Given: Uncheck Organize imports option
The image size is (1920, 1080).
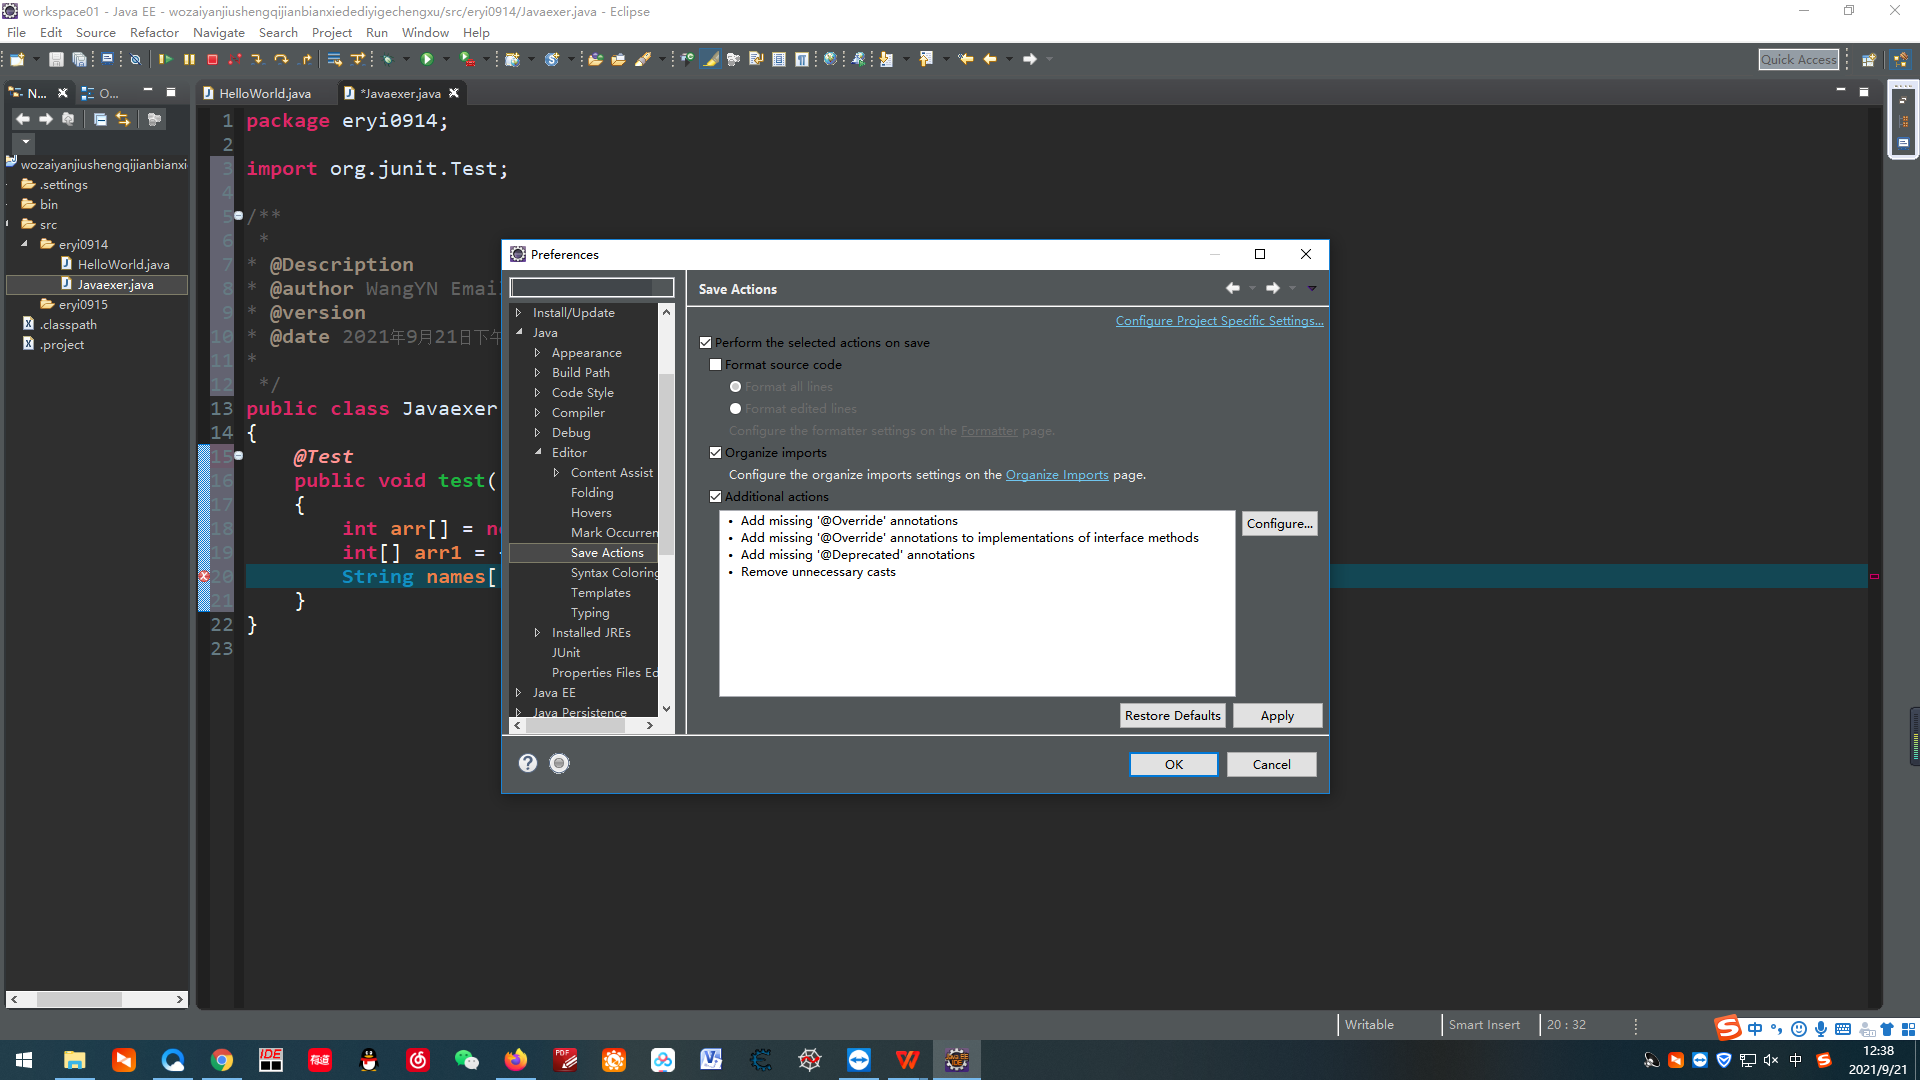Looking at the screenshot, I should click(x=716, y=453).
